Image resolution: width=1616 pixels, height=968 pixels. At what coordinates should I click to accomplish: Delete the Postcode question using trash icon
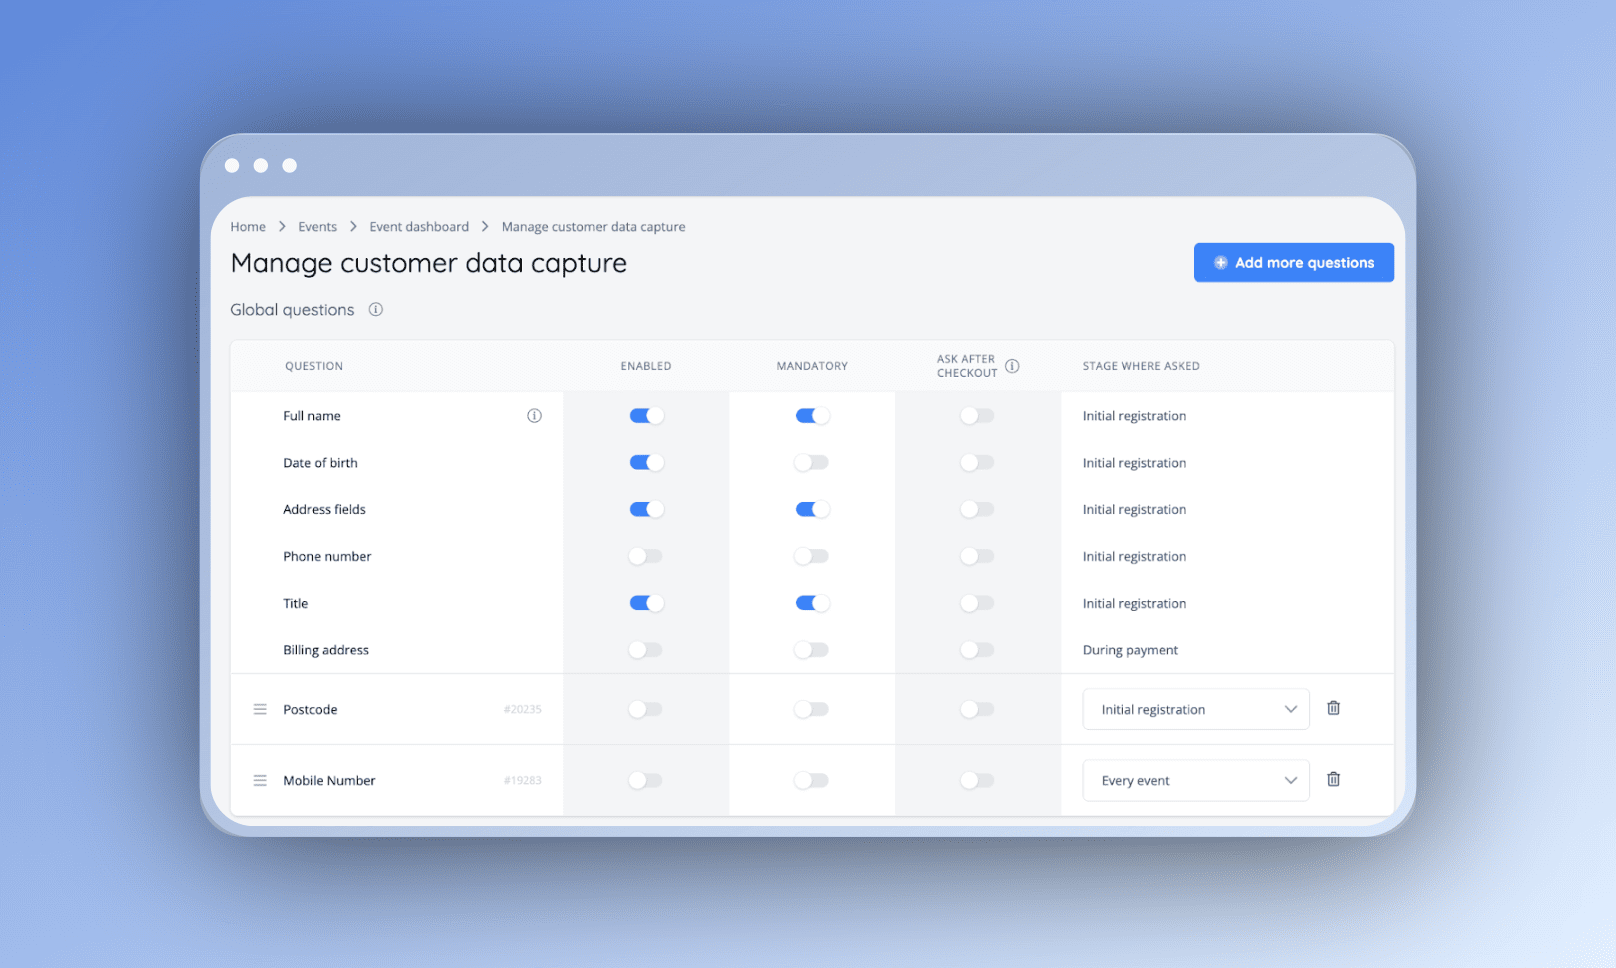(x=1333, y=708)
